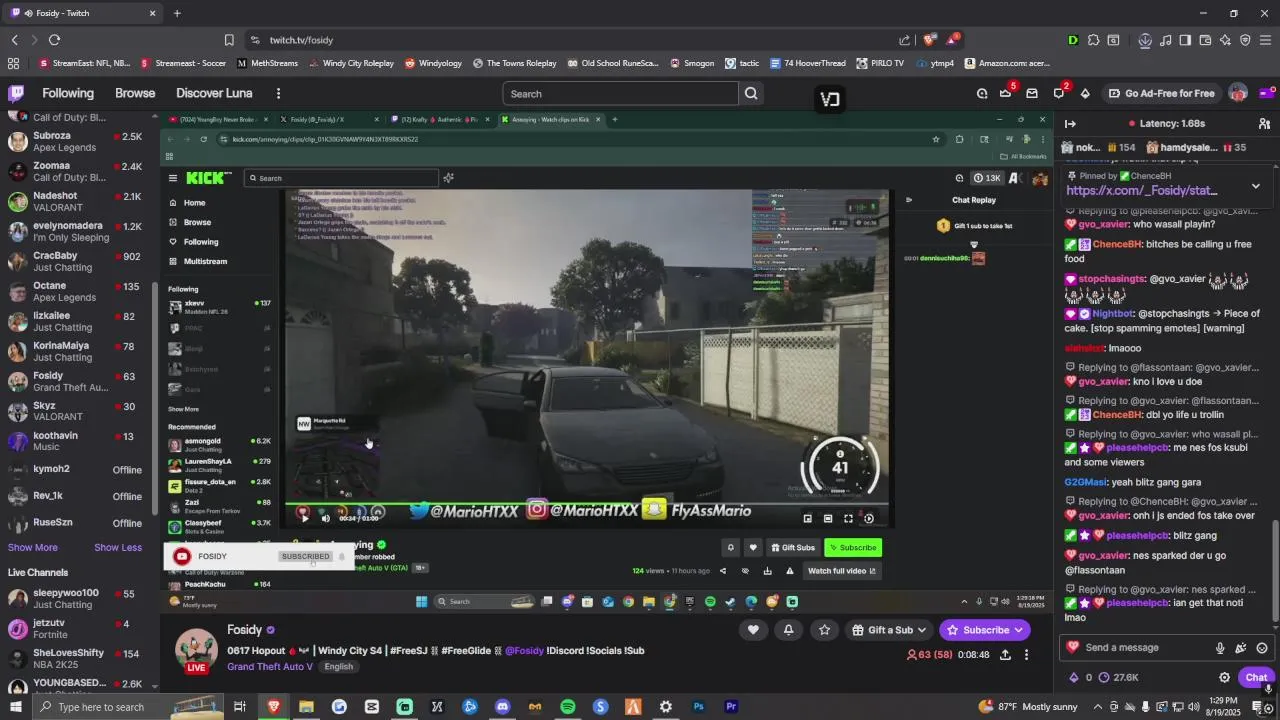Open the Gift a Sub dropdown
The width and height of the screenshot is (1280, 720).
[x=889, y=630]
